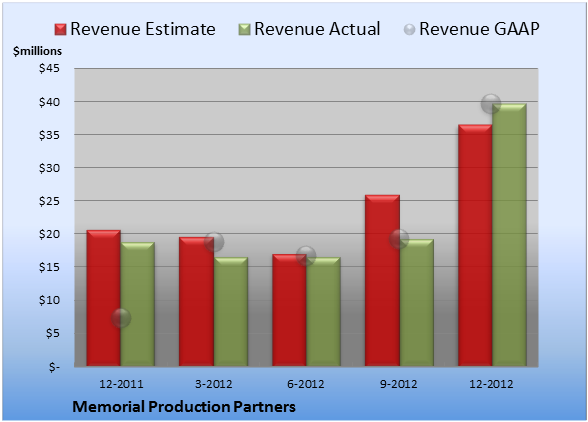Click the 'Memorial Production Partners' chart title
The width and height of the screenshot is (588, 422).
coord(184,407)
